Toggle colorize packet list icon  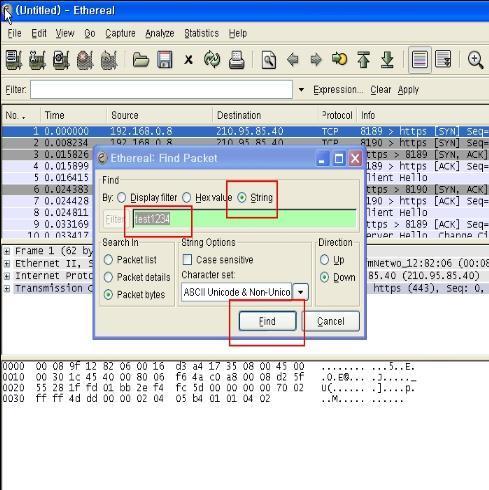(420, 60)
